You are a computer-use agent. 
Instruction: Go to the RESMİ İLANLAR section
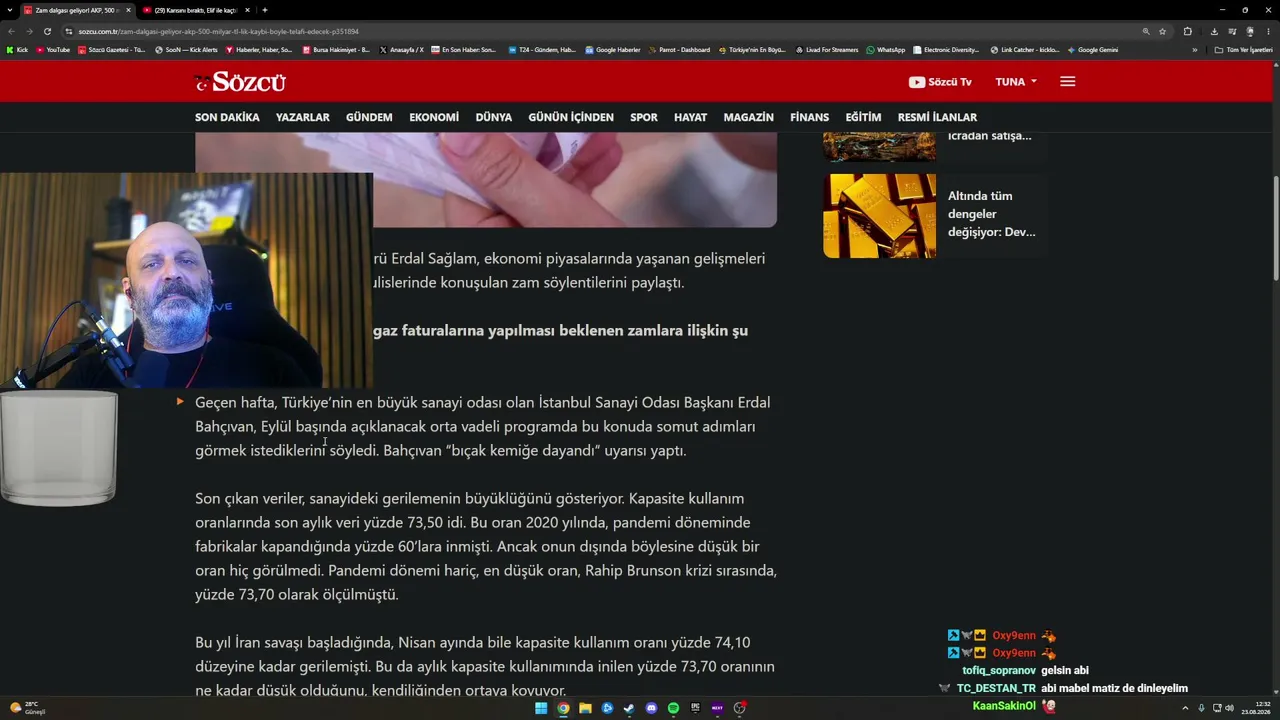point(937,117)
